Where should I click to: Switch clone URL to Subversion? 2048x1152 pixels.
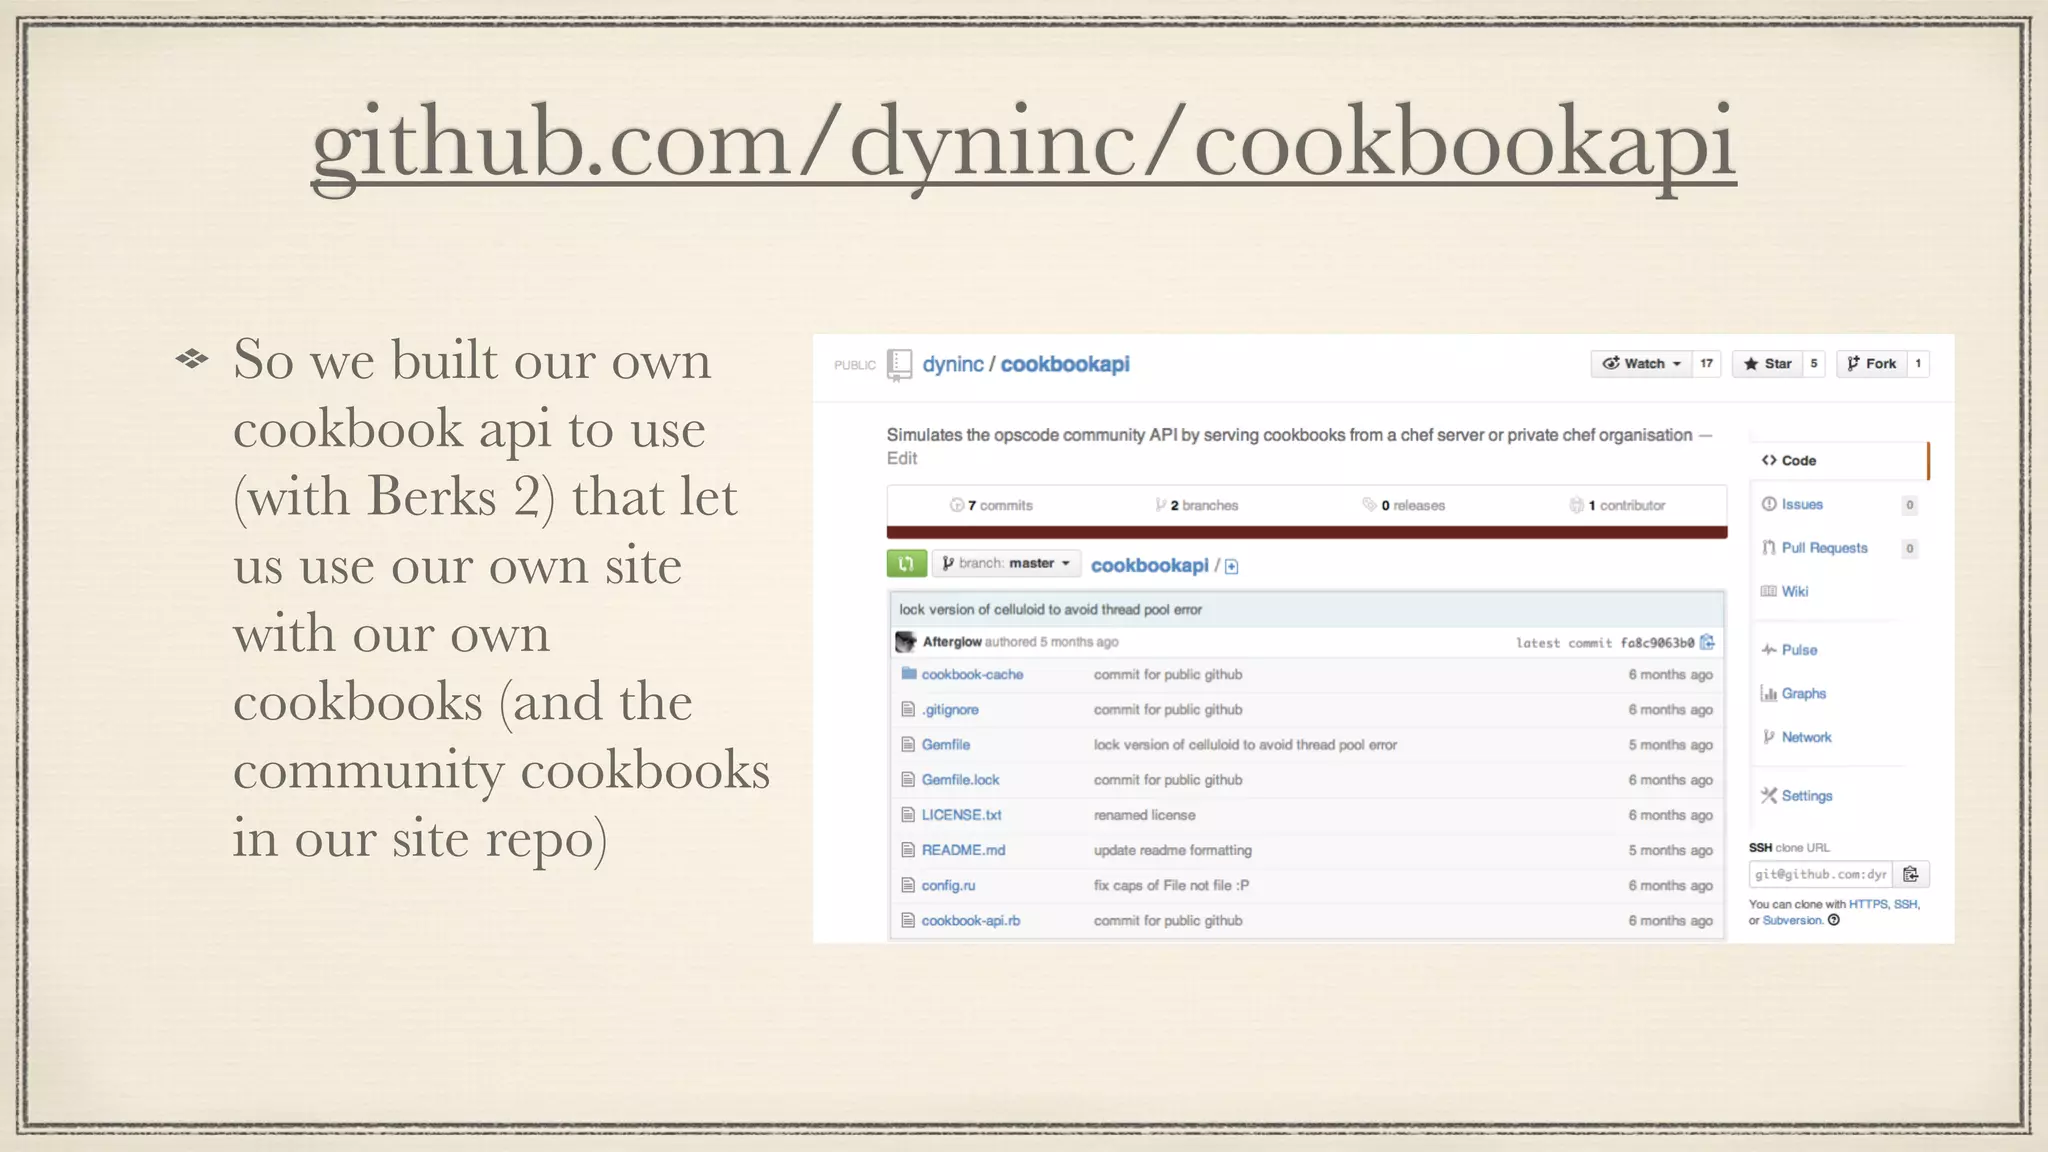[1792, 920]
